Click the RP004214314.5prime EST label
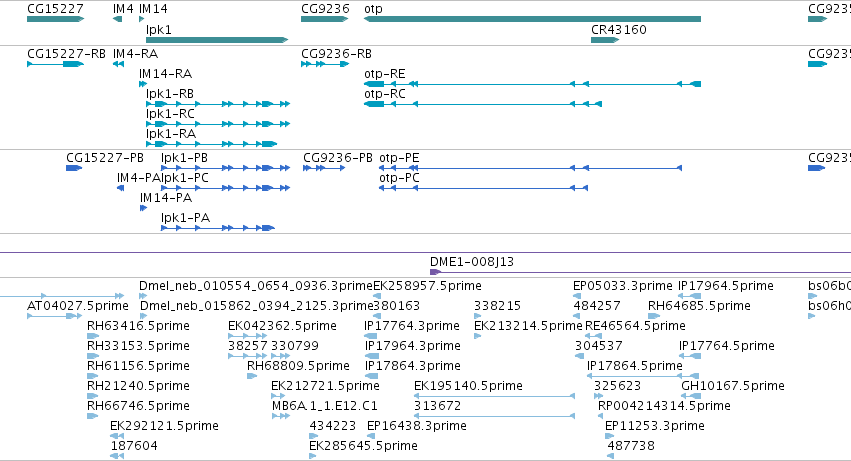Image resolution: width=851 pixels, height=461 pixels. pos(664,407)
